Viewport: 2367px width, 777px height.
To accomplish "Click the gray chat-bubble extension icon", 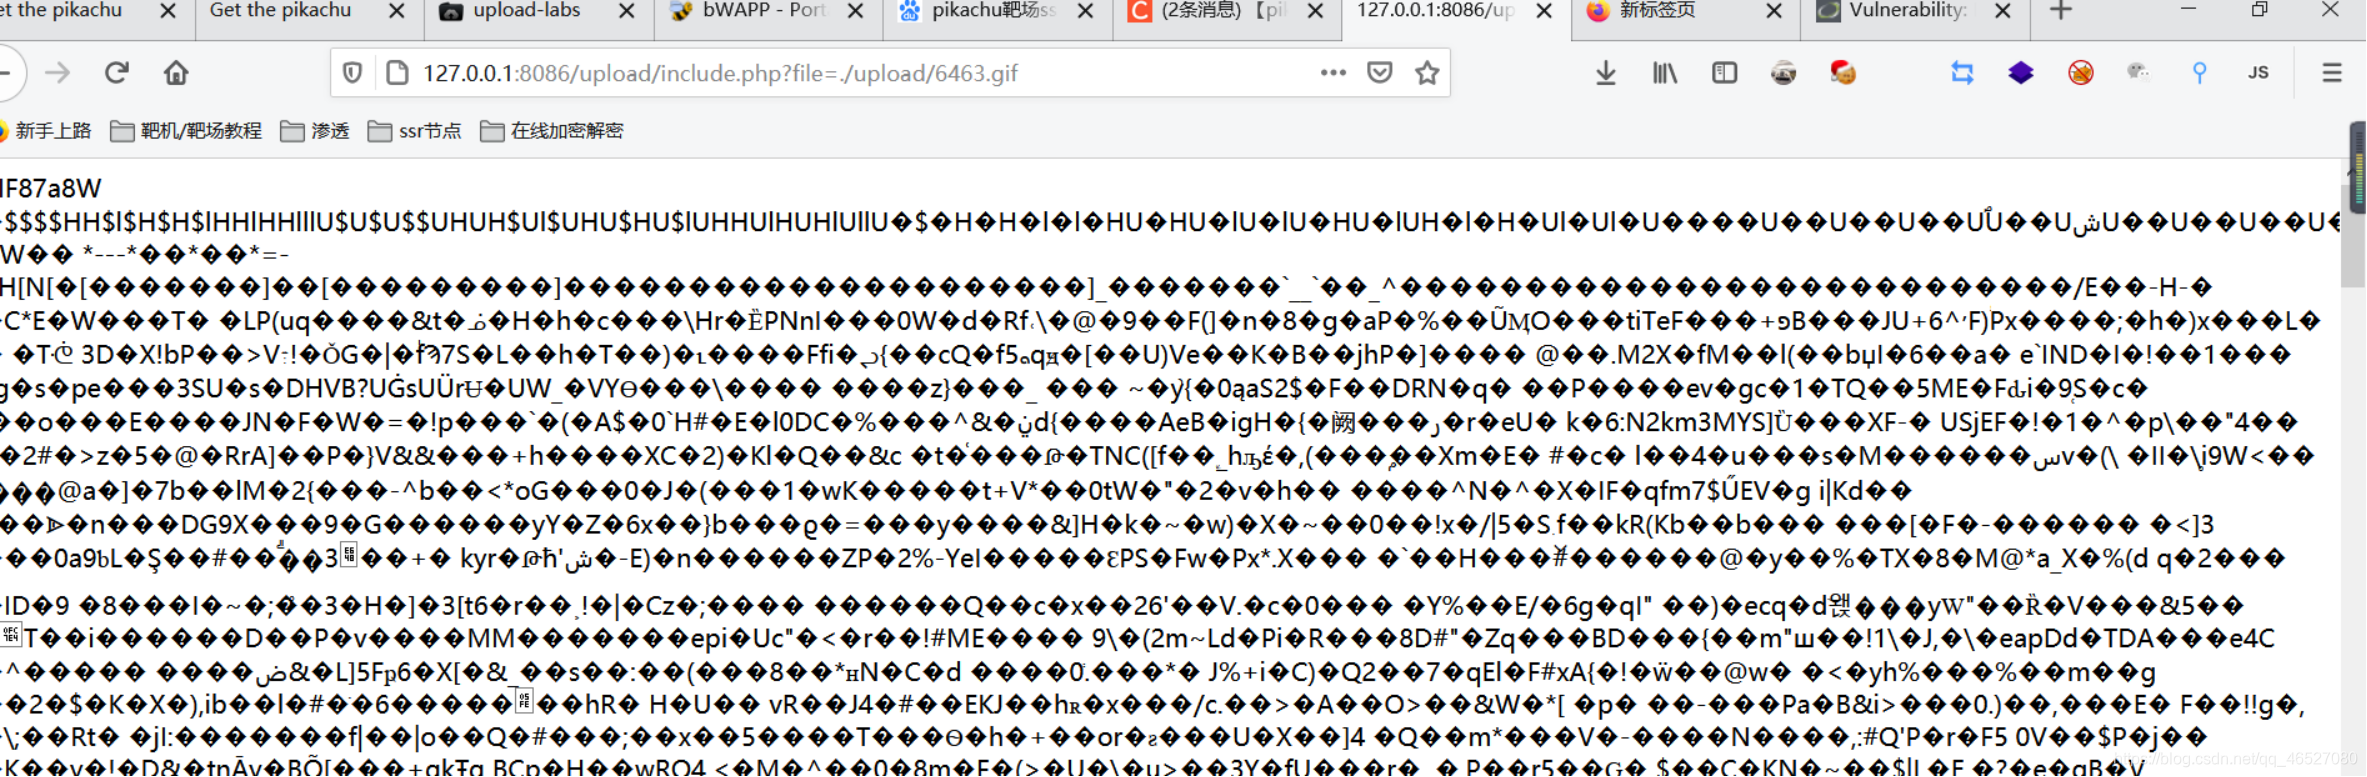I will (2139, 72).
